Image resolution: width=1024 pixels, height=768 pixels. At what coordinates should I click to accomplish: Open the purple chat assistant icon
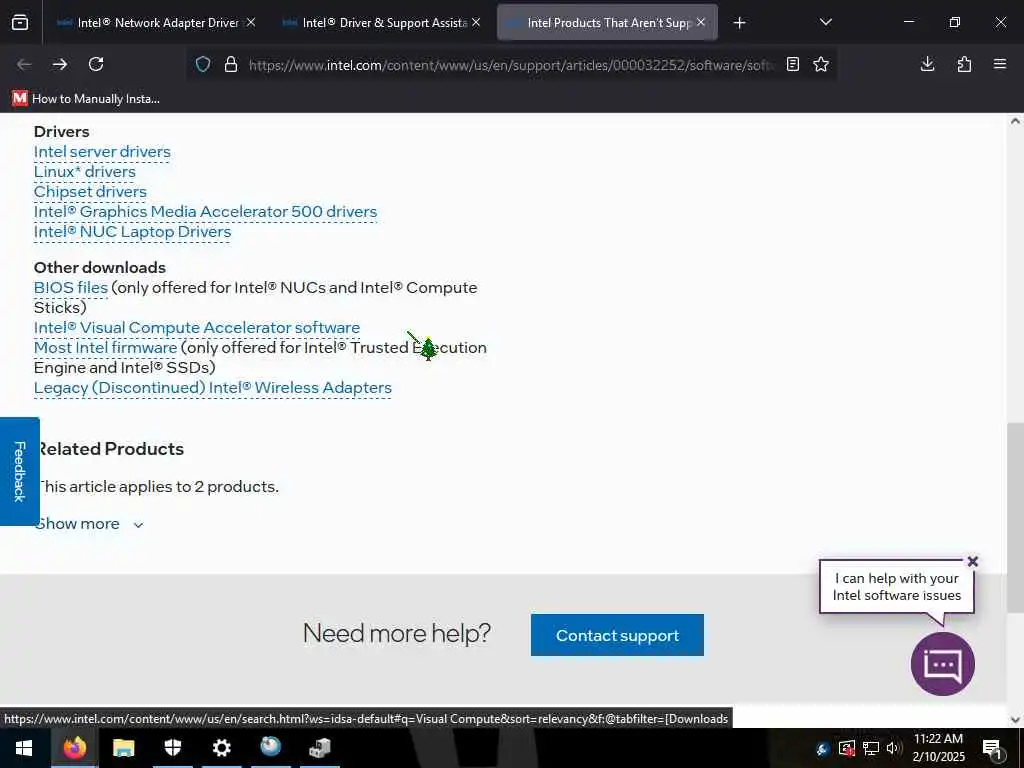pos(942,664)
